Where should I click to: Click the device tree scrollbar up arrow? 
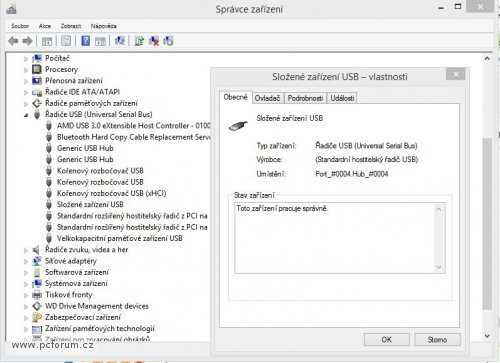point(487,58)
